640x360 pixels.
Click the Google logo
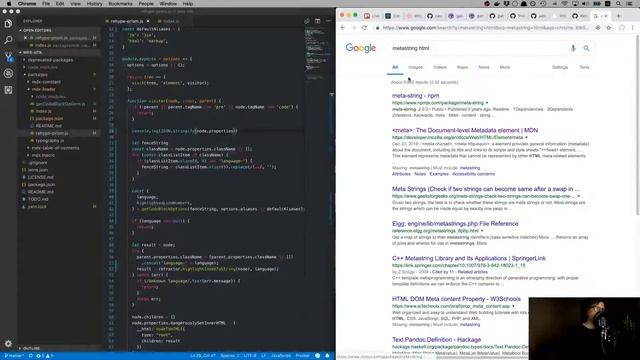[x=361, y=48]
